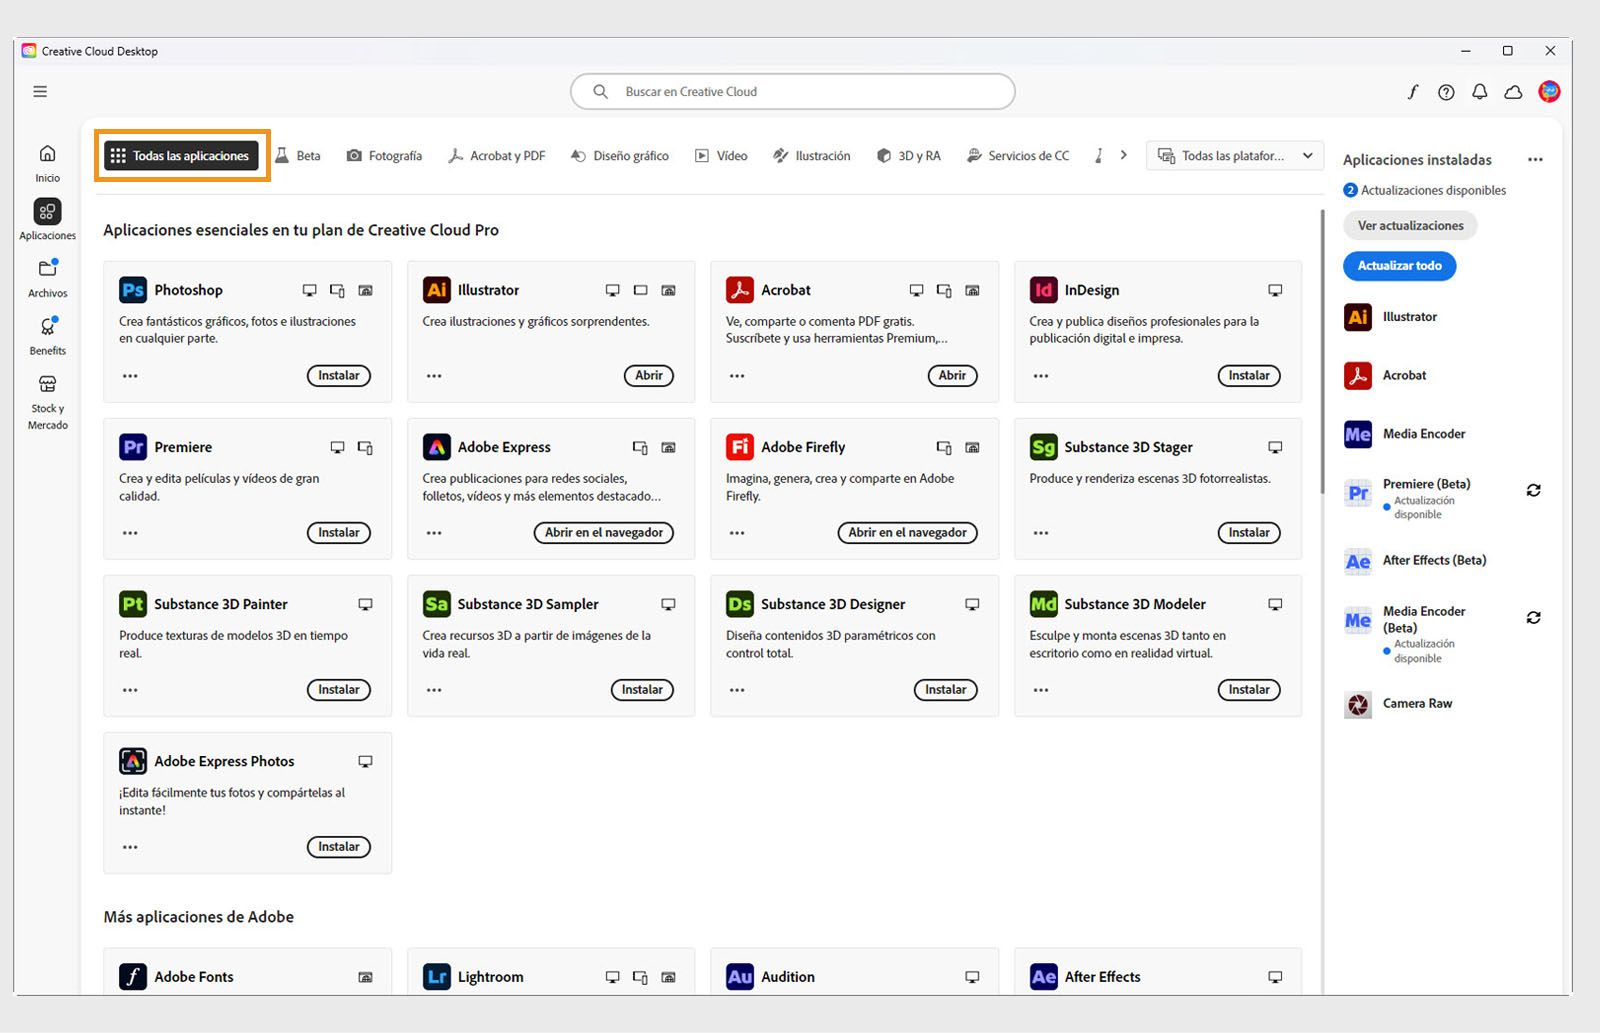Viewport: 1600px width, 1033px height.
Task: Expand the Todas las plataformas dropdown
Action: point(1307,155)
